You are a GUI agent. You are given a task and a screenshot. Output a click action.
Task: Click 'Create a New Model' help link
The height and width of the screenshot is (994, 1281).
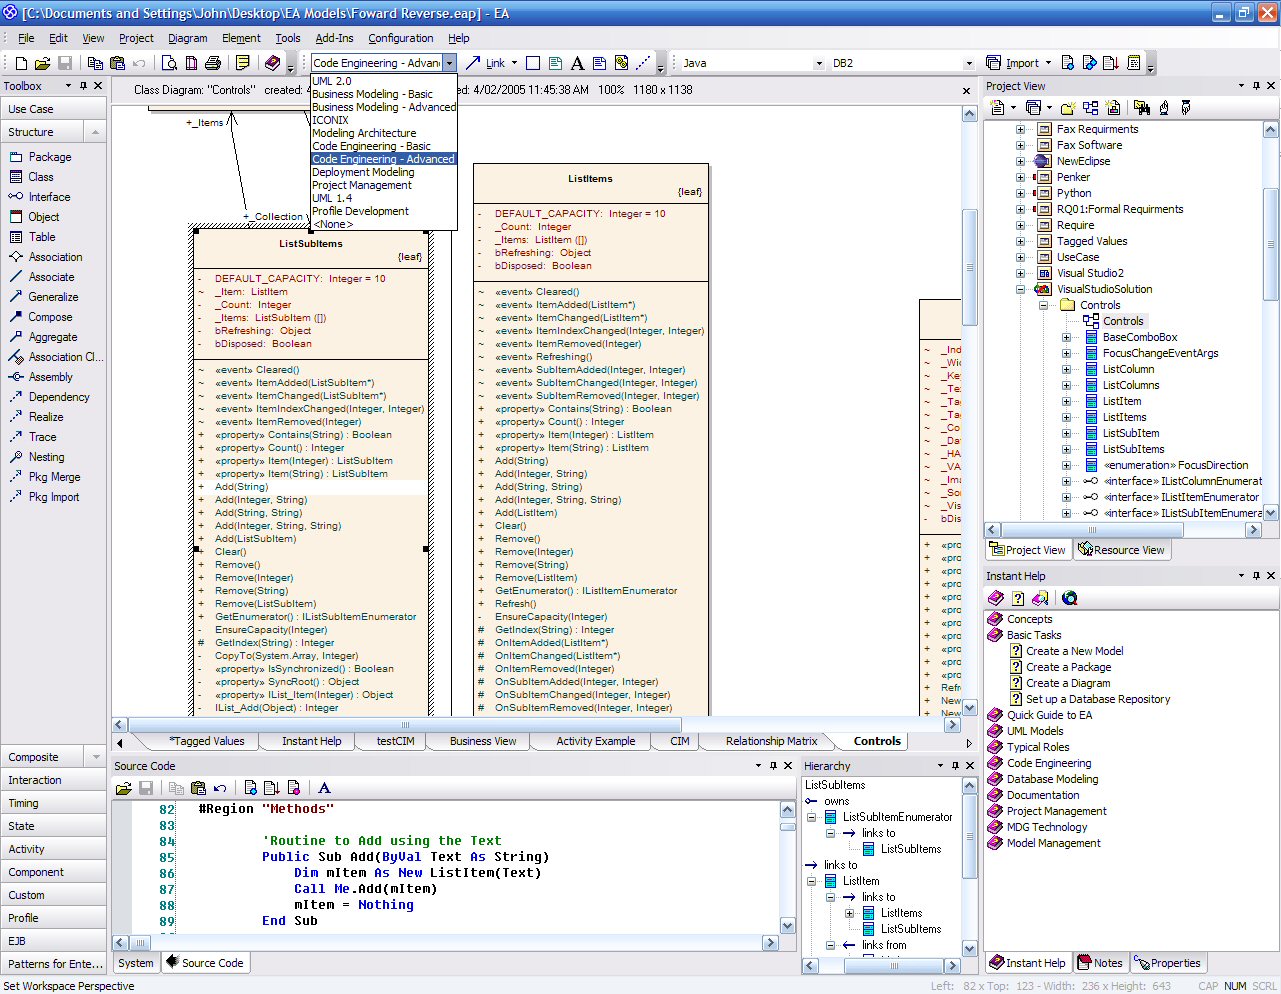[x=1074, y=651]
